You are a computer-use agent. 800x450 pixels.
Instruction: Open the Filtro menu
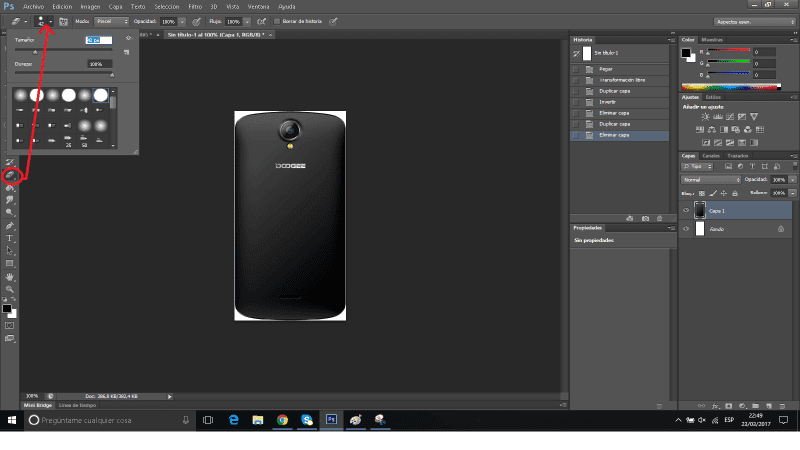195,7
